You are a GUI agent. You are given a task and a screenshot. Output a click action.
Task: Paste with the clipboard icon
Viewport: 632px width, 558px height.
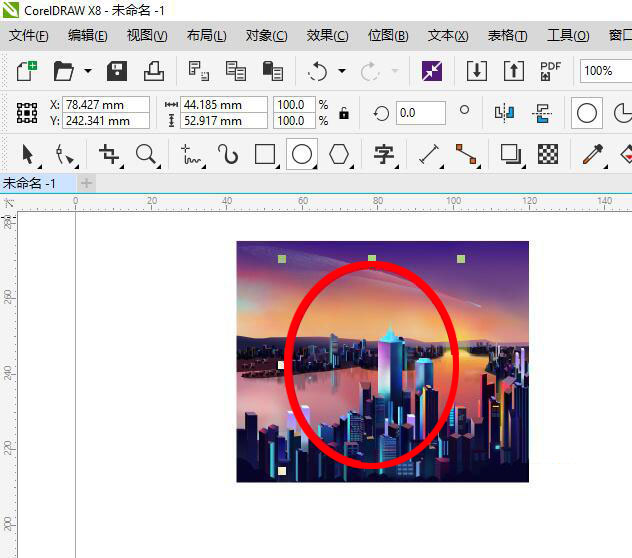pos(273,71)
